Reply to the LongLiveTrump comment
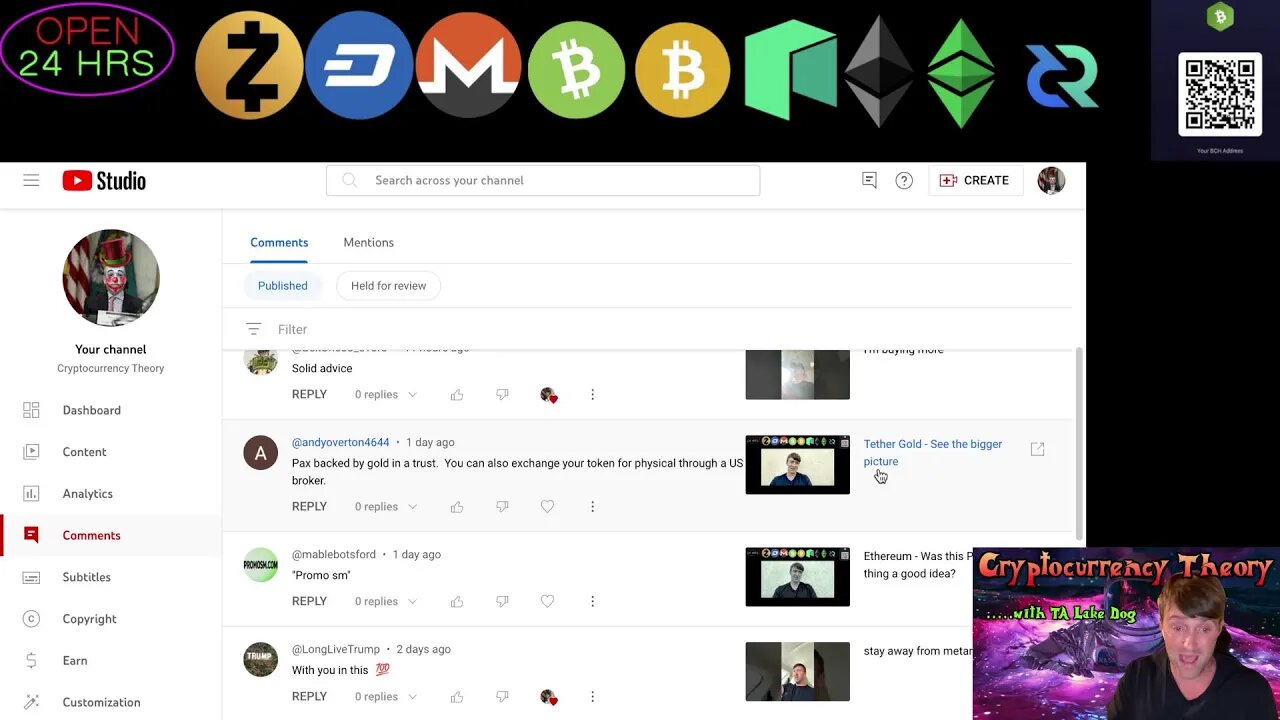Viewport: 1280px width, 720px height. pyautogui.click(x=309, y=696)
